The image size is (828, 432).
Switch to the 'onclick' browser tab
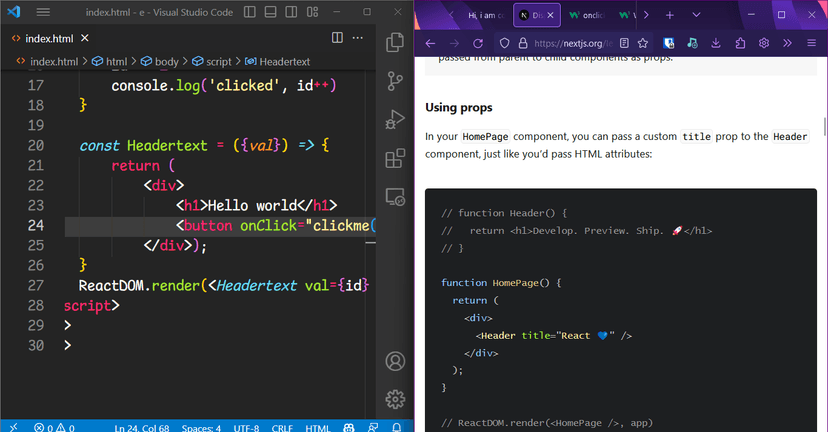click(x=586, y=16)
